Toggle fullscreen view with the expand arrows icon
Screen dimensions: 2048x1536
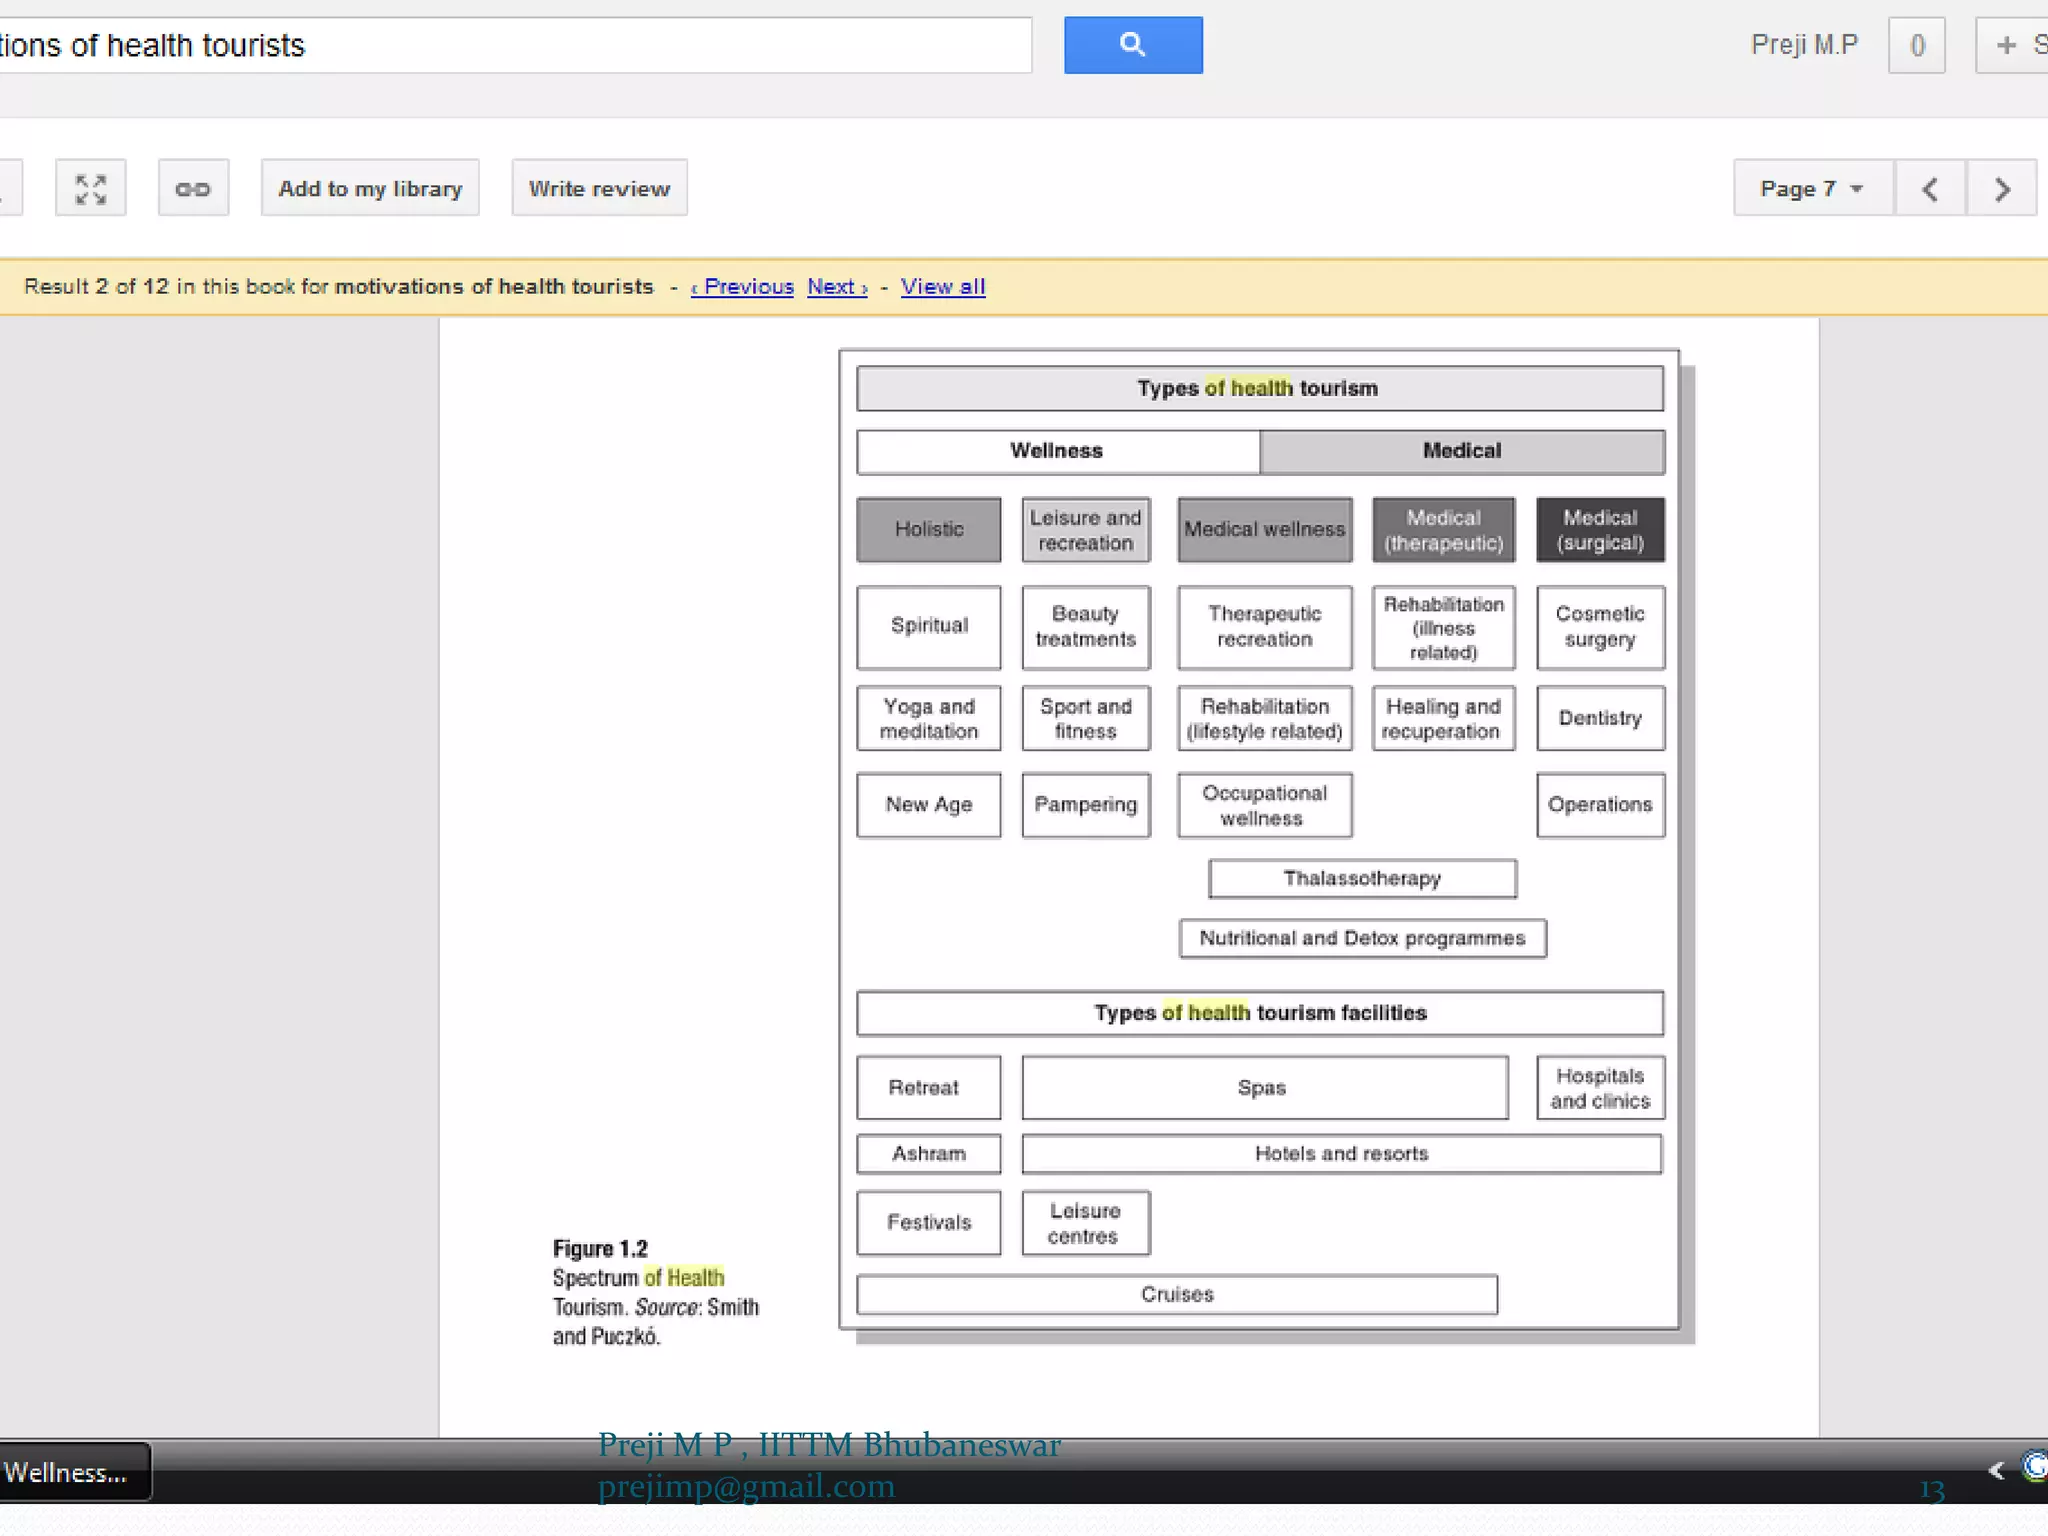(91, 188)
